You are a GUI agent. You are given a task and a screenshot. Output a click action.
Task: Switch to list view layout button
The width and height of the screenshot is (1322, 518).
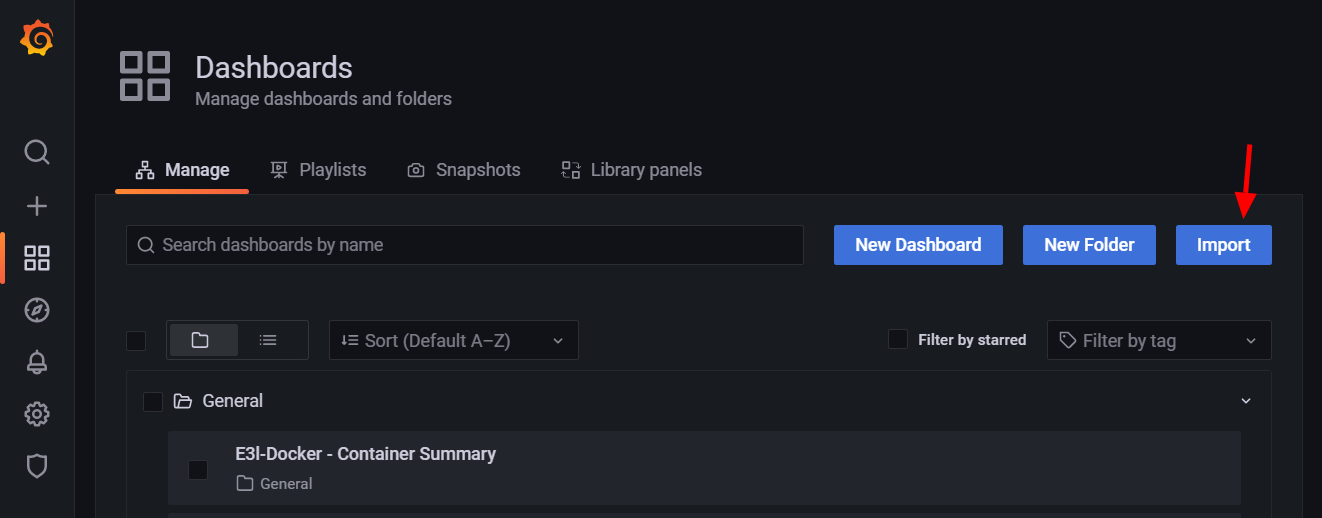268,340
